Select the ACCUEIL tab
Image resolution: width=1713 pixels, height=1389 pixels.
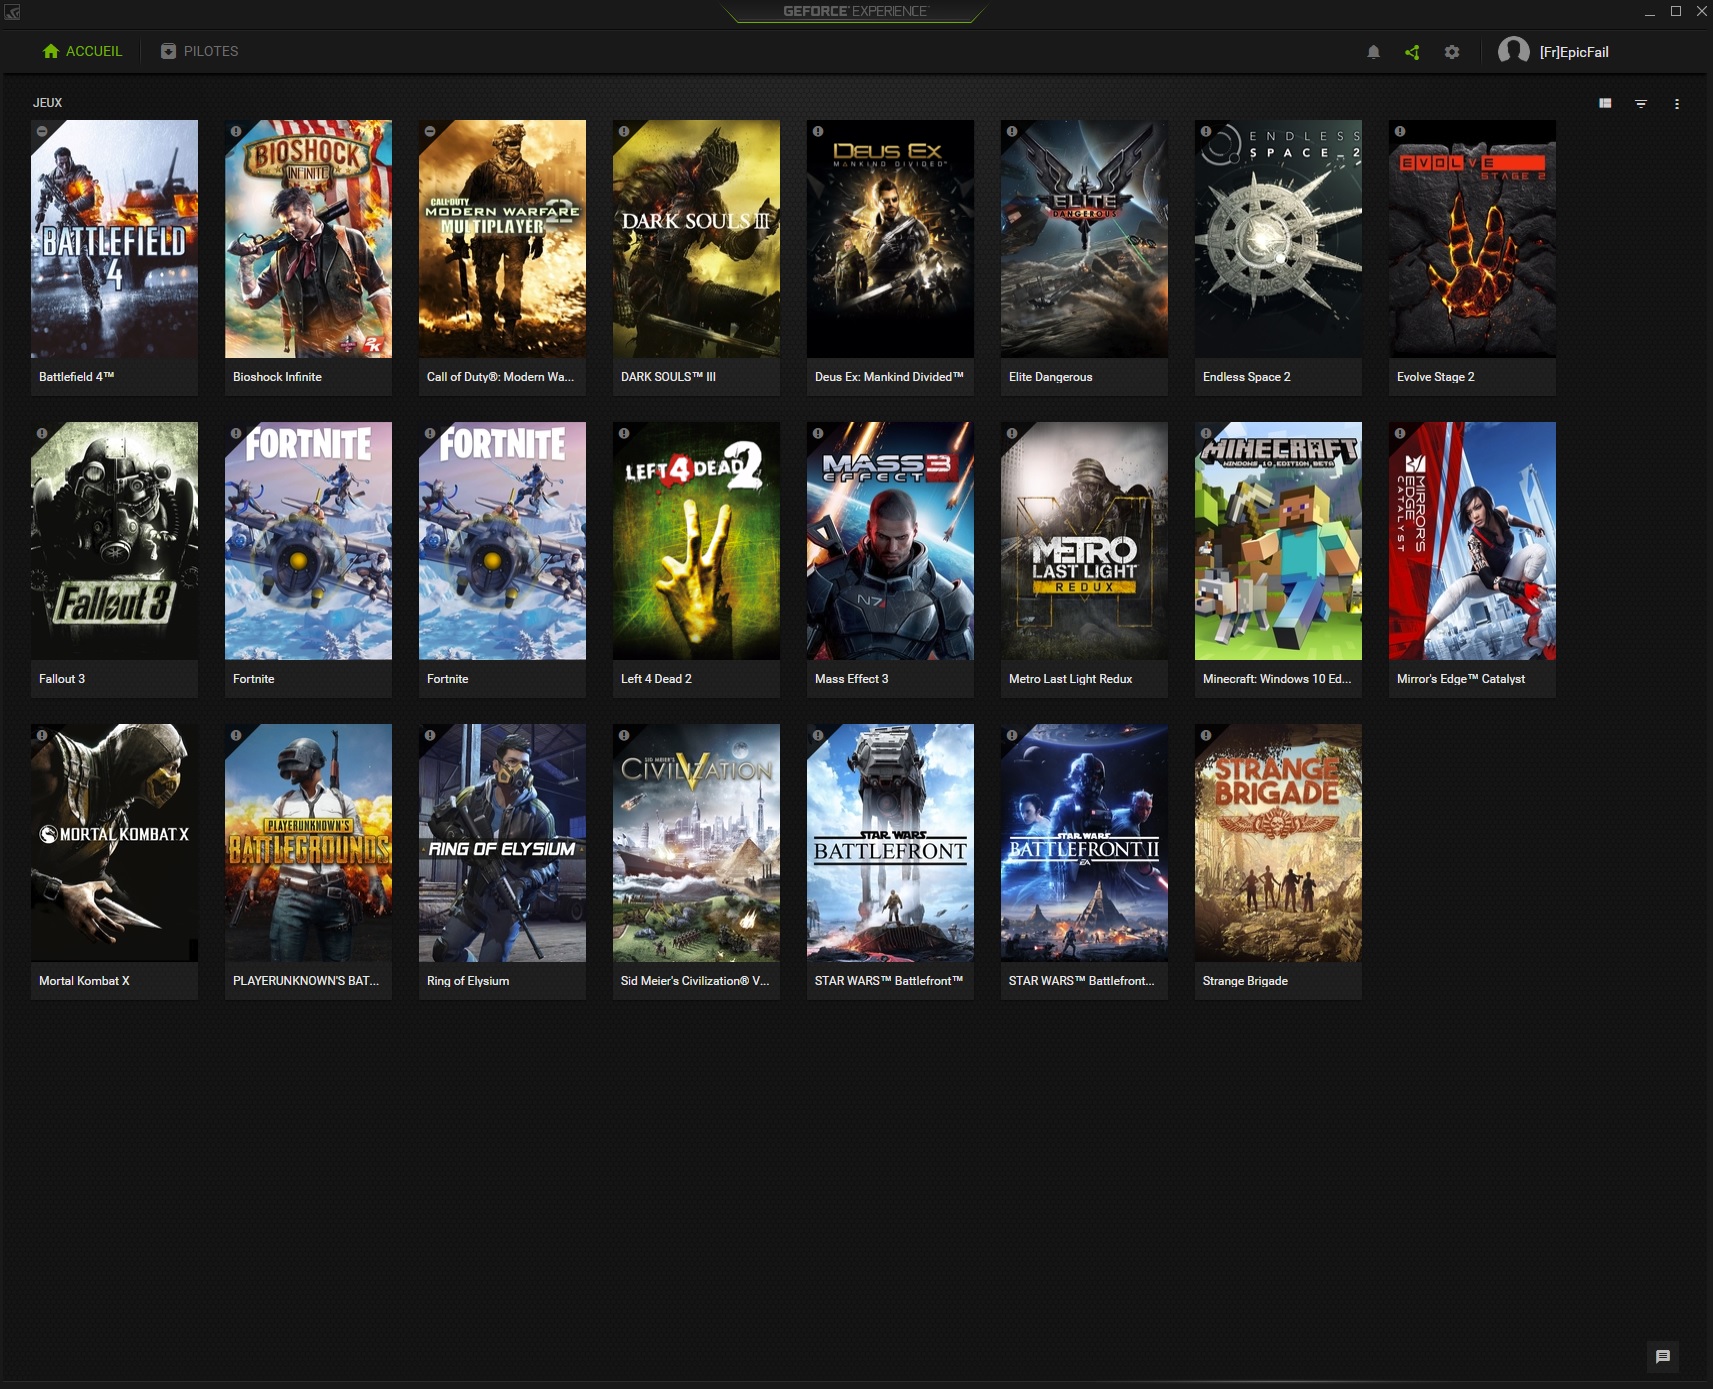coord(84,51)
